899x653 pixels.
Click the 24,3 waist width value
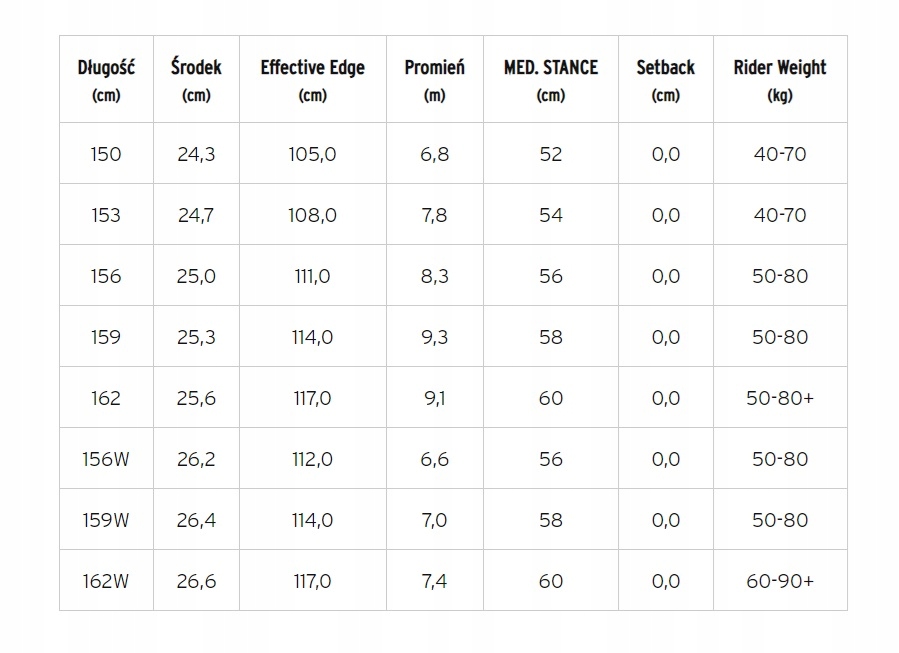(196, 154)
